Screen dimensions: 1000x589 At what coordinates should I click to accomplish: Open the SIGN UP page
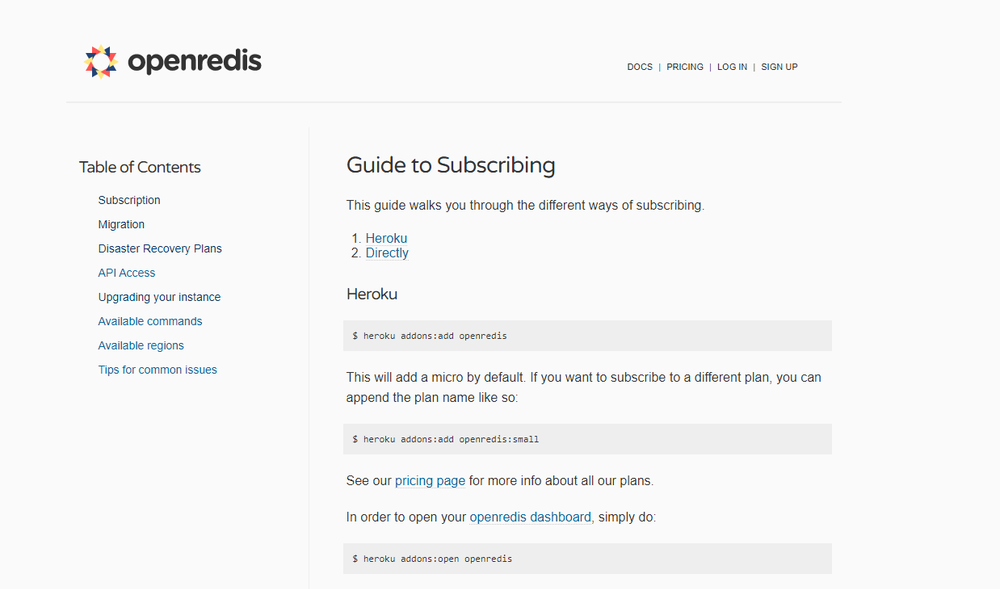[x=779, y=67]
